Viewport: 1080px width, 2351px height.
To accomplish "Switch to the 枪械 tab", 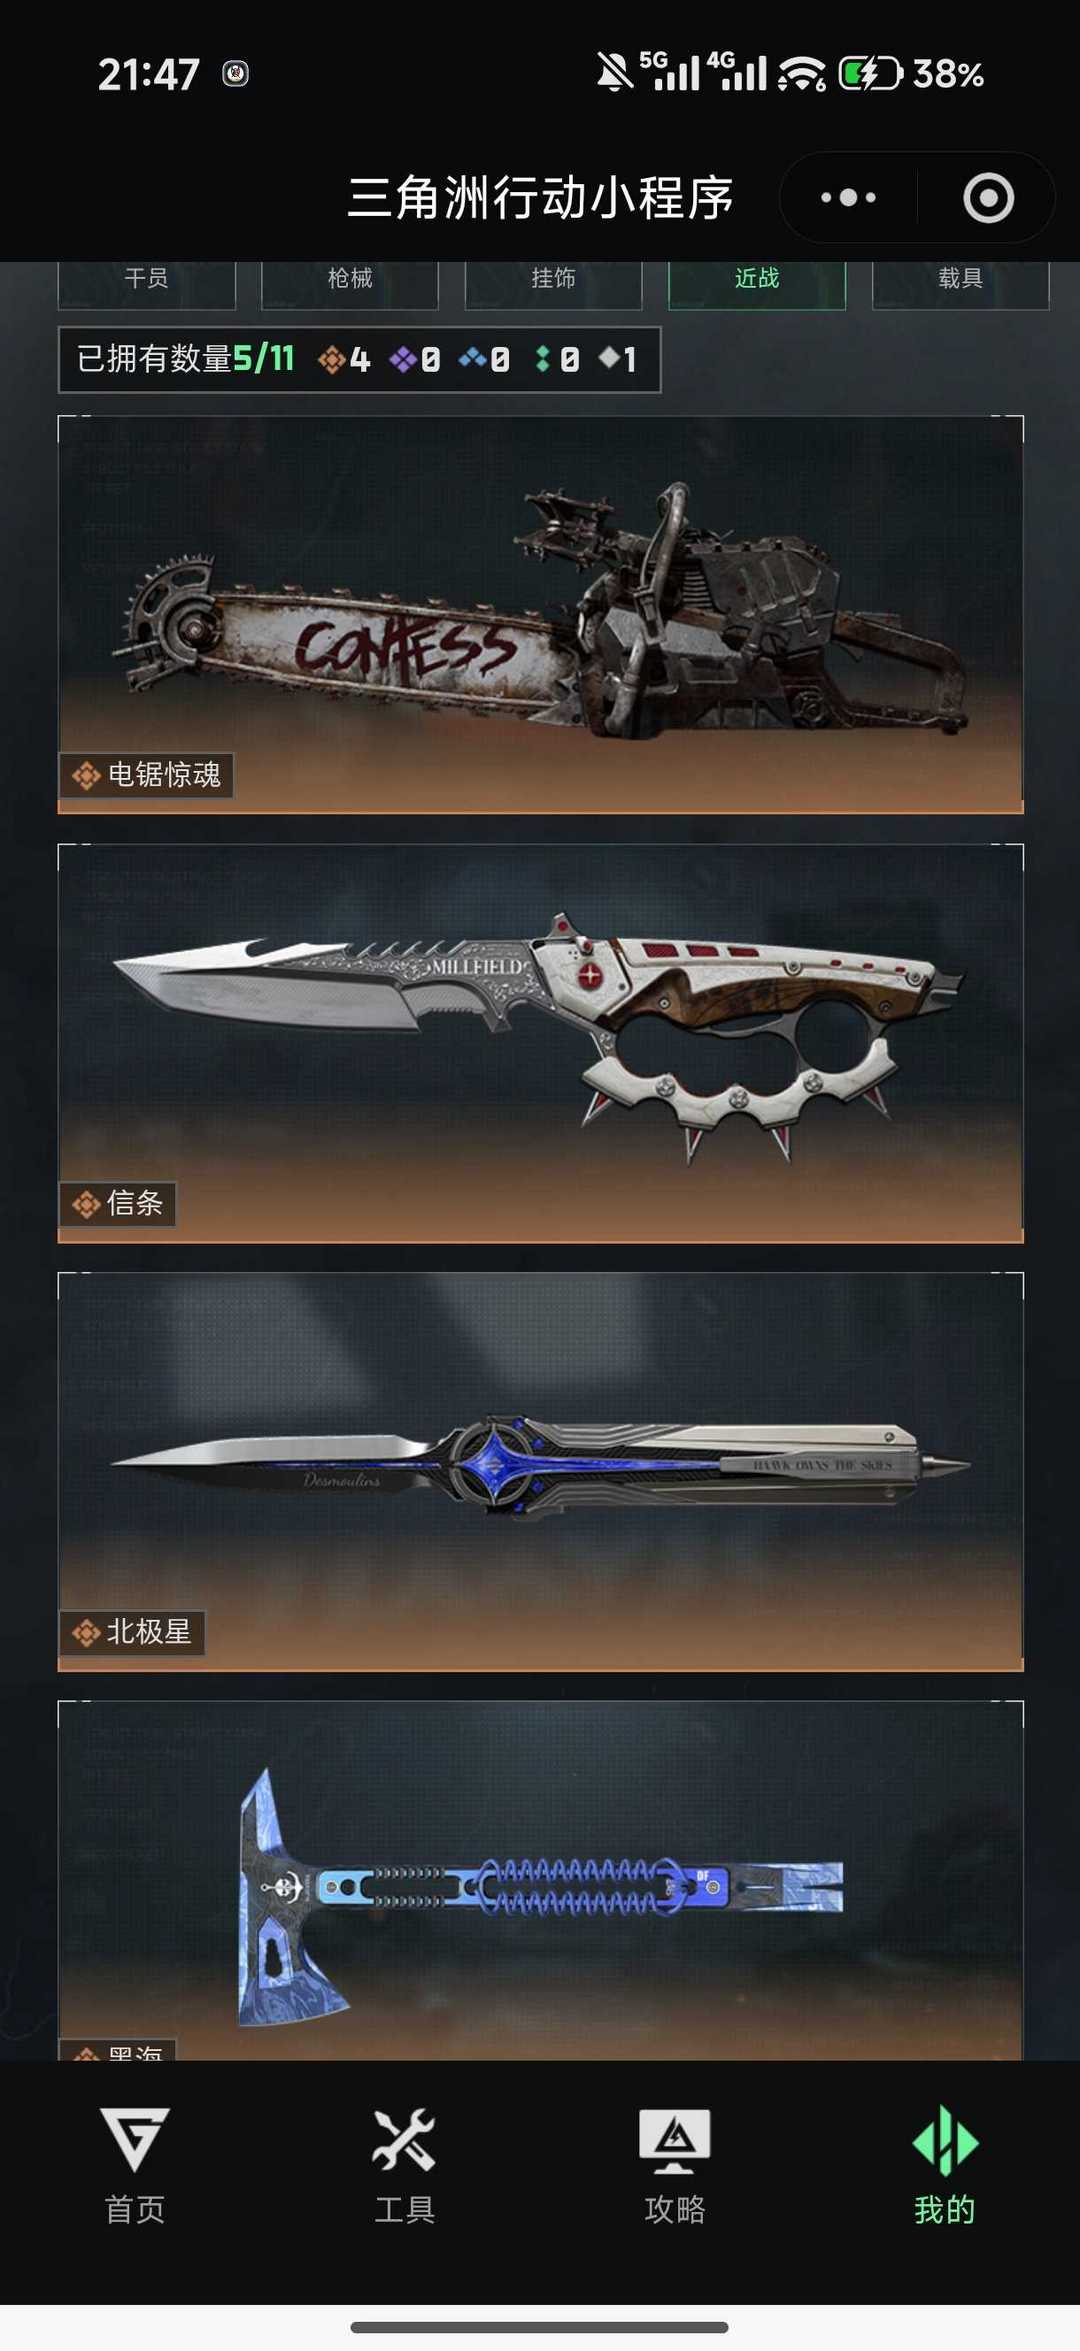I will 350,280.
